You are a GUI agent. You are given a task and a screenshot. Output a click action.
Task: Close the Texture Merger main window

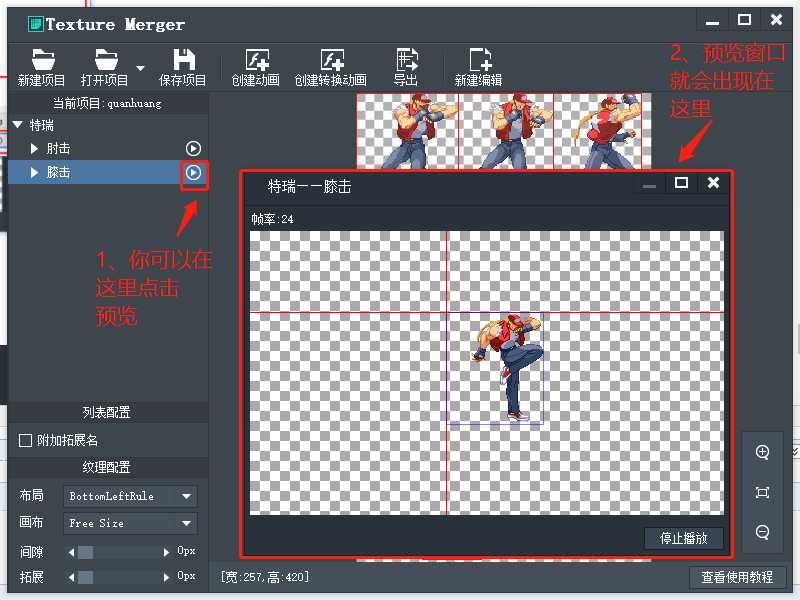pyautogui.click(x=776, y=19)
